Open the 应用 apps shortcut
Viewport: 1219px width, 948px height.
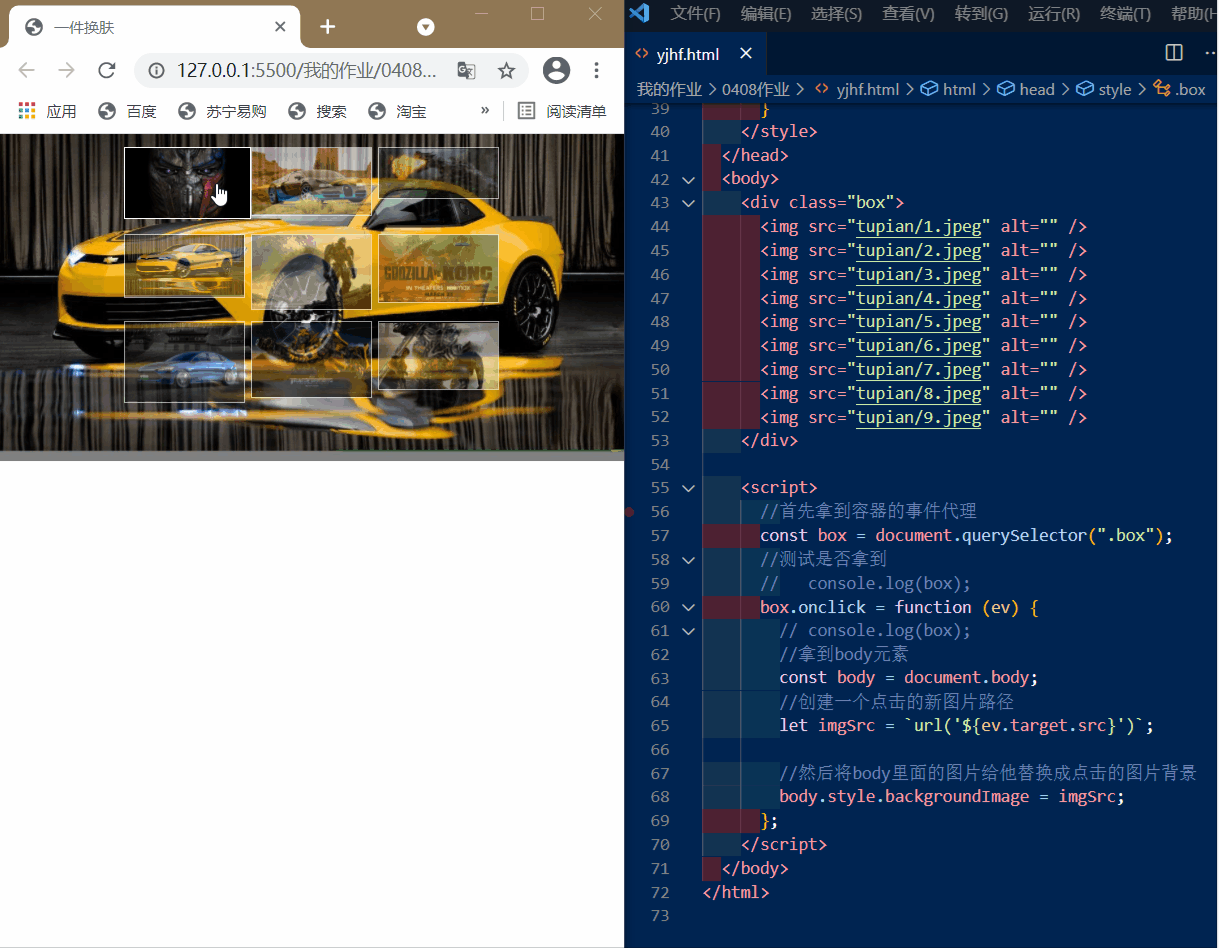tap(47, 111)
